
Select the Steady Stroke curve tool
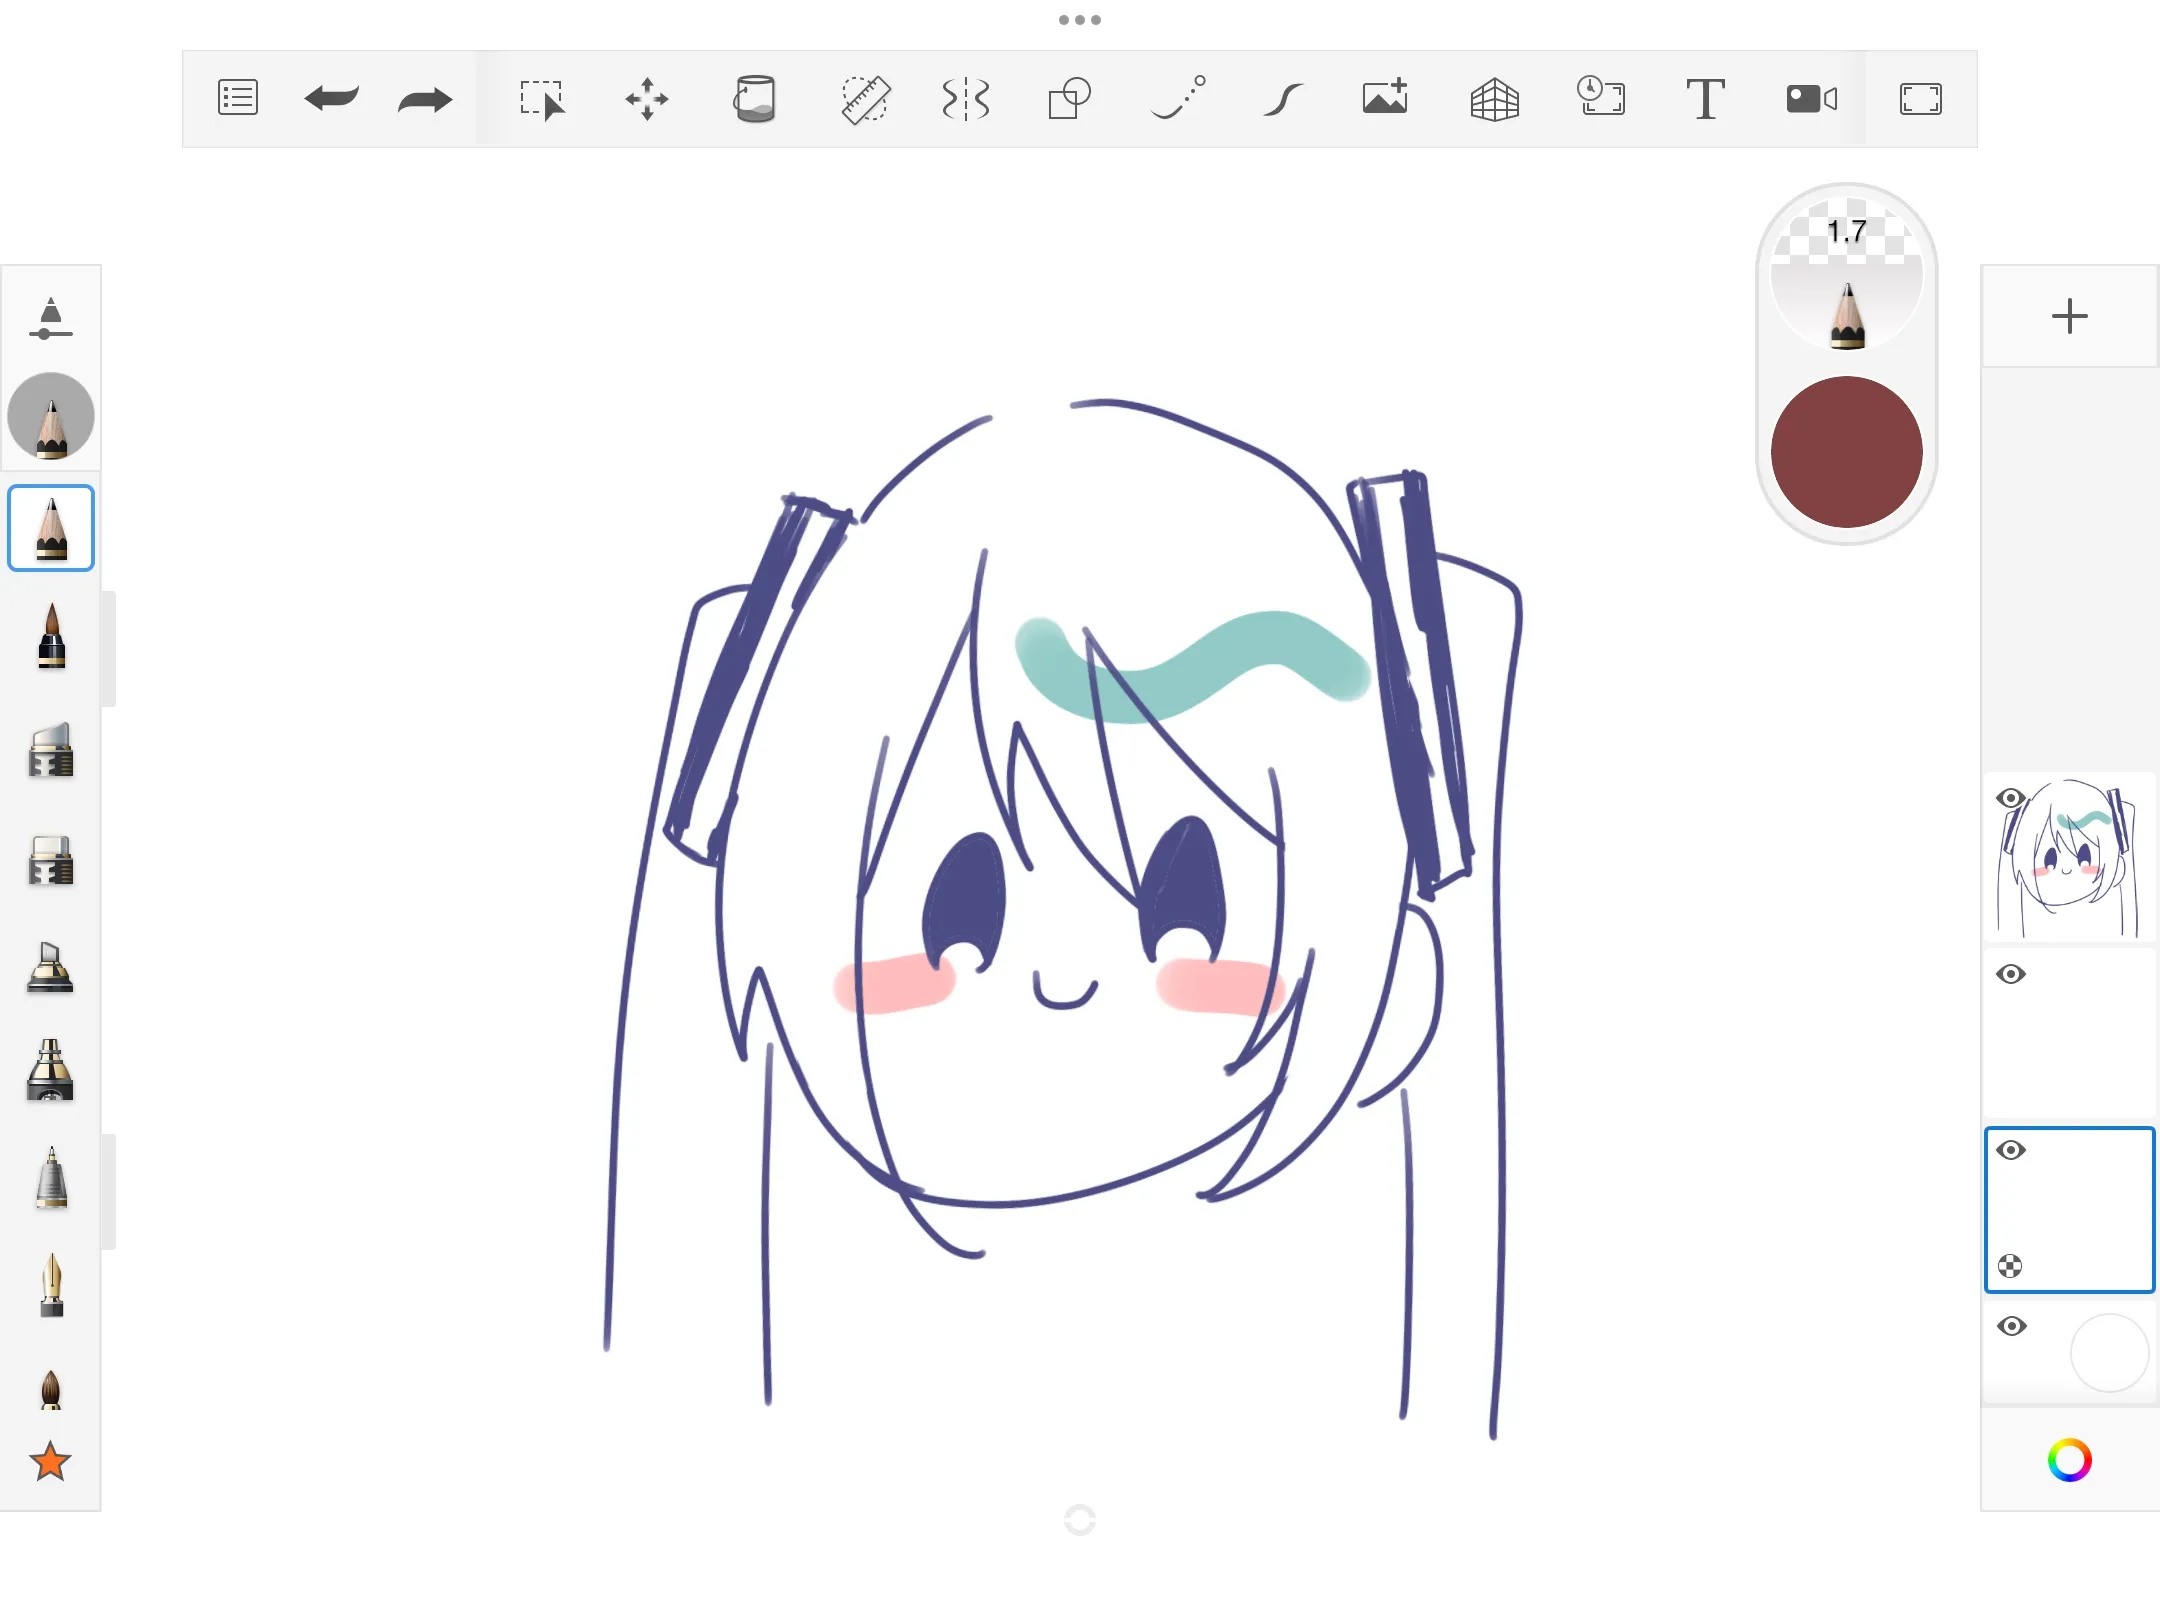point(1283,99)
